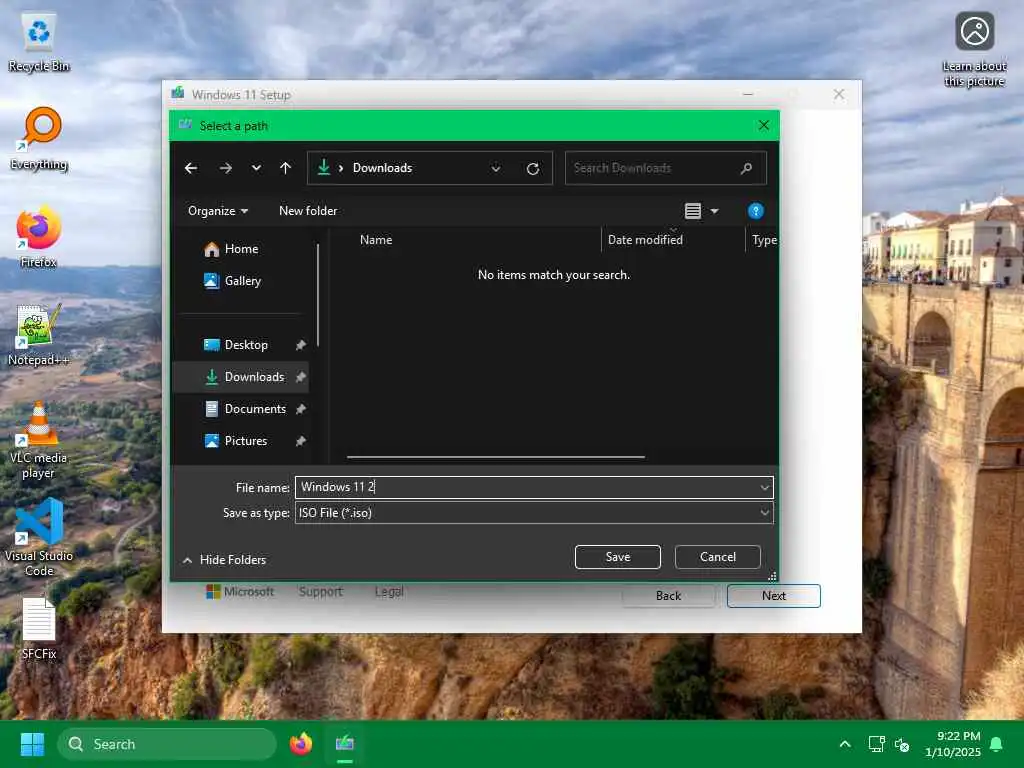Viewport: 1024px width, 768px height.
Task: Open recent locations chevron next to forward arrow
Action: tap(256, 168)
